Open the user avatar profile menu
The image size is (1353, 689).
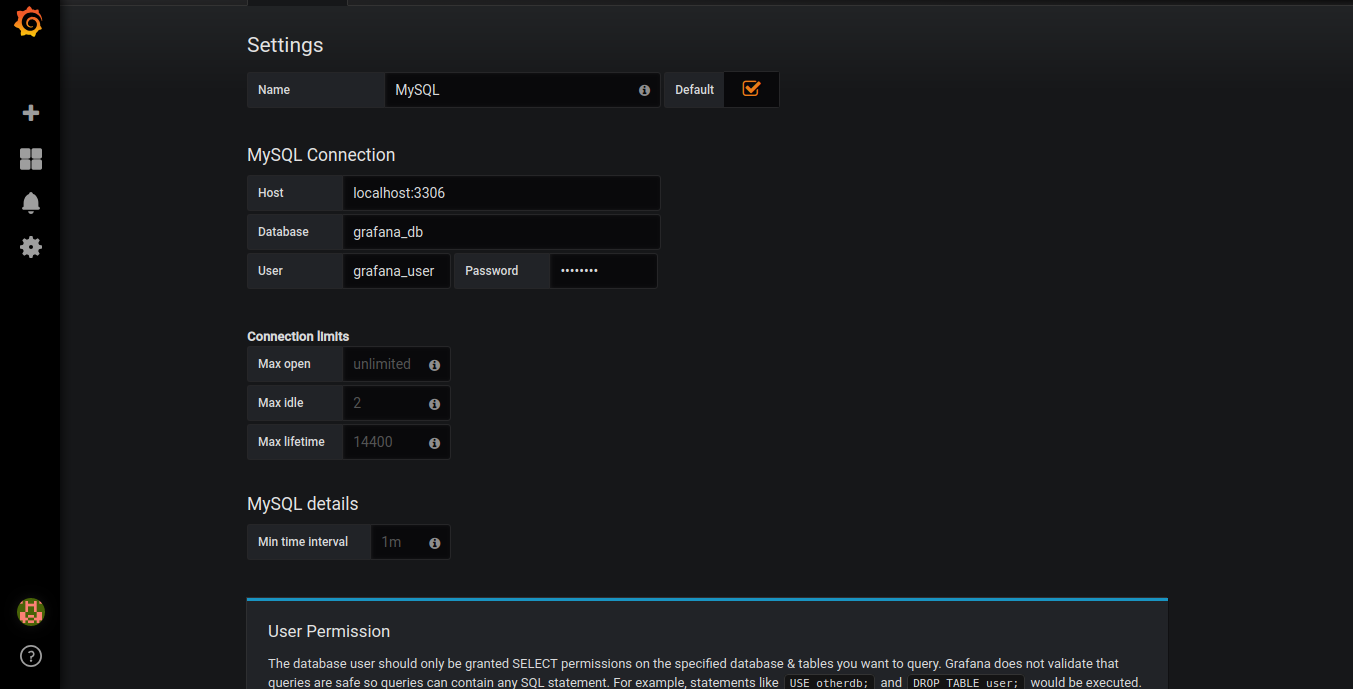[x=31, y=612]
